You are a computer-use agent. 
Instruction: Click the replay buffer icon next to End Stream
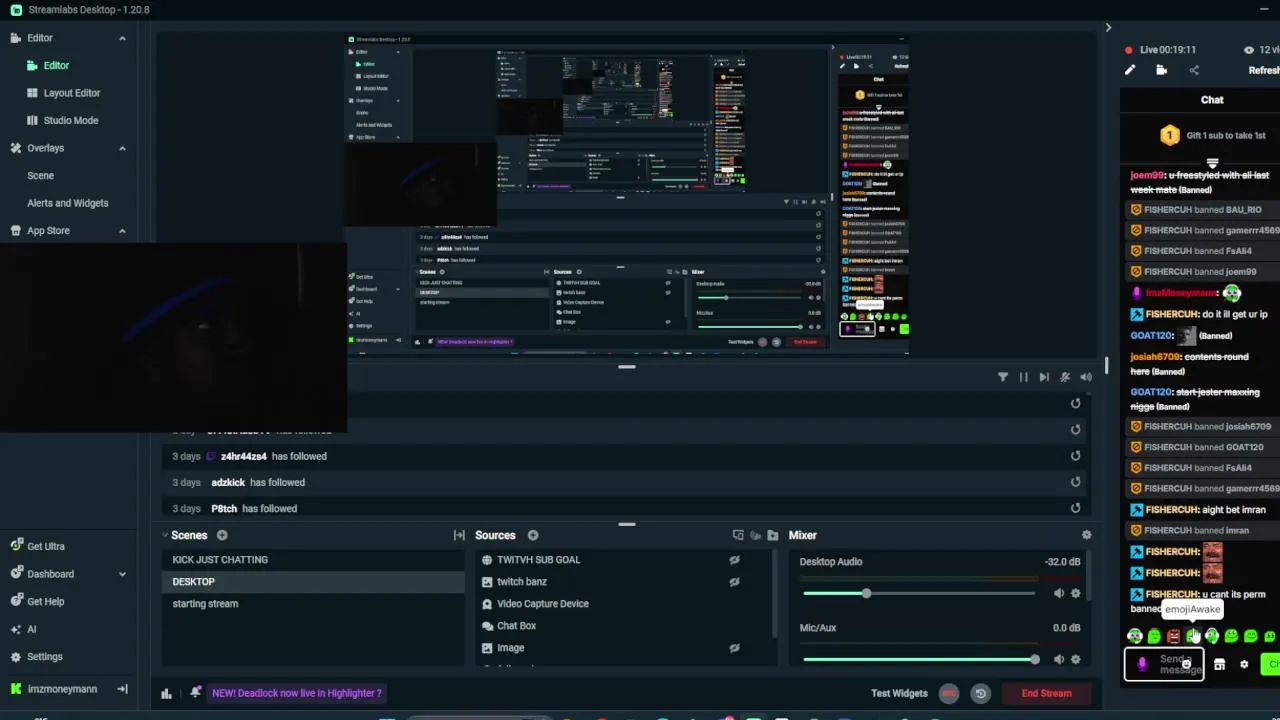tap(981, 693)
